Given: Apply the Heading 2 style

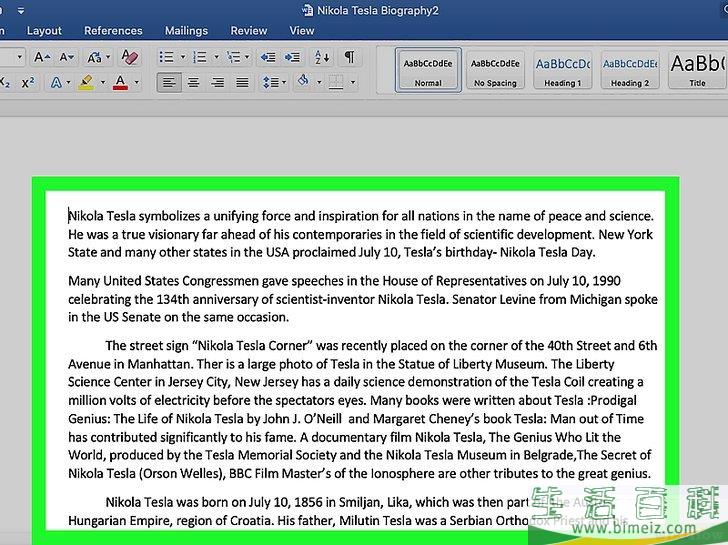Looking at the screenshot, I should click(630, 70).
